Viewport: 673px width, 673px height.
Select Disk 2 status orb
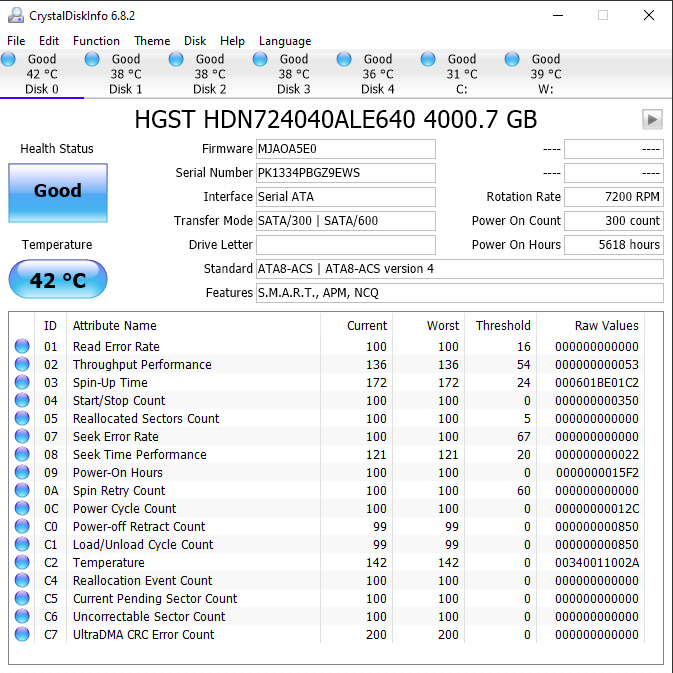point(176,59)
